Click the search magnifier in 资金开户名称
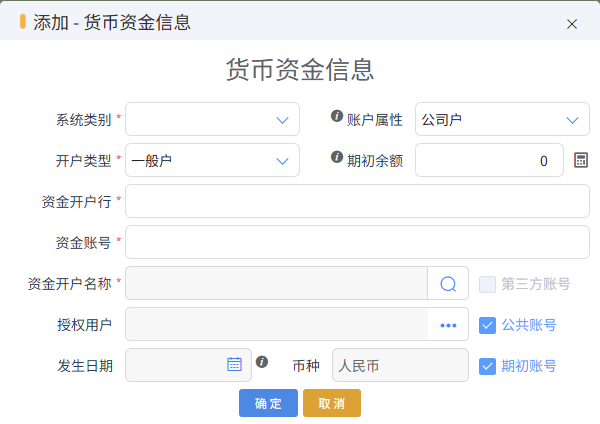600x424 pixels. pos(448,284)
